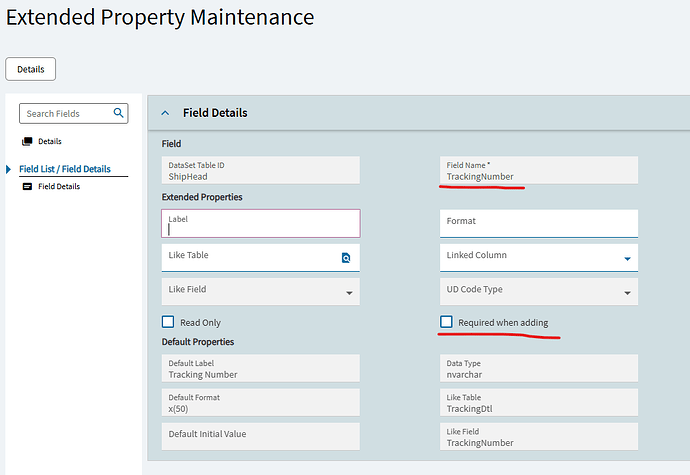Image resolution: width=690 pixels, height=475 pixels.
Task: Open the Linked Column dropdown
Action: [x=627, y=259]
